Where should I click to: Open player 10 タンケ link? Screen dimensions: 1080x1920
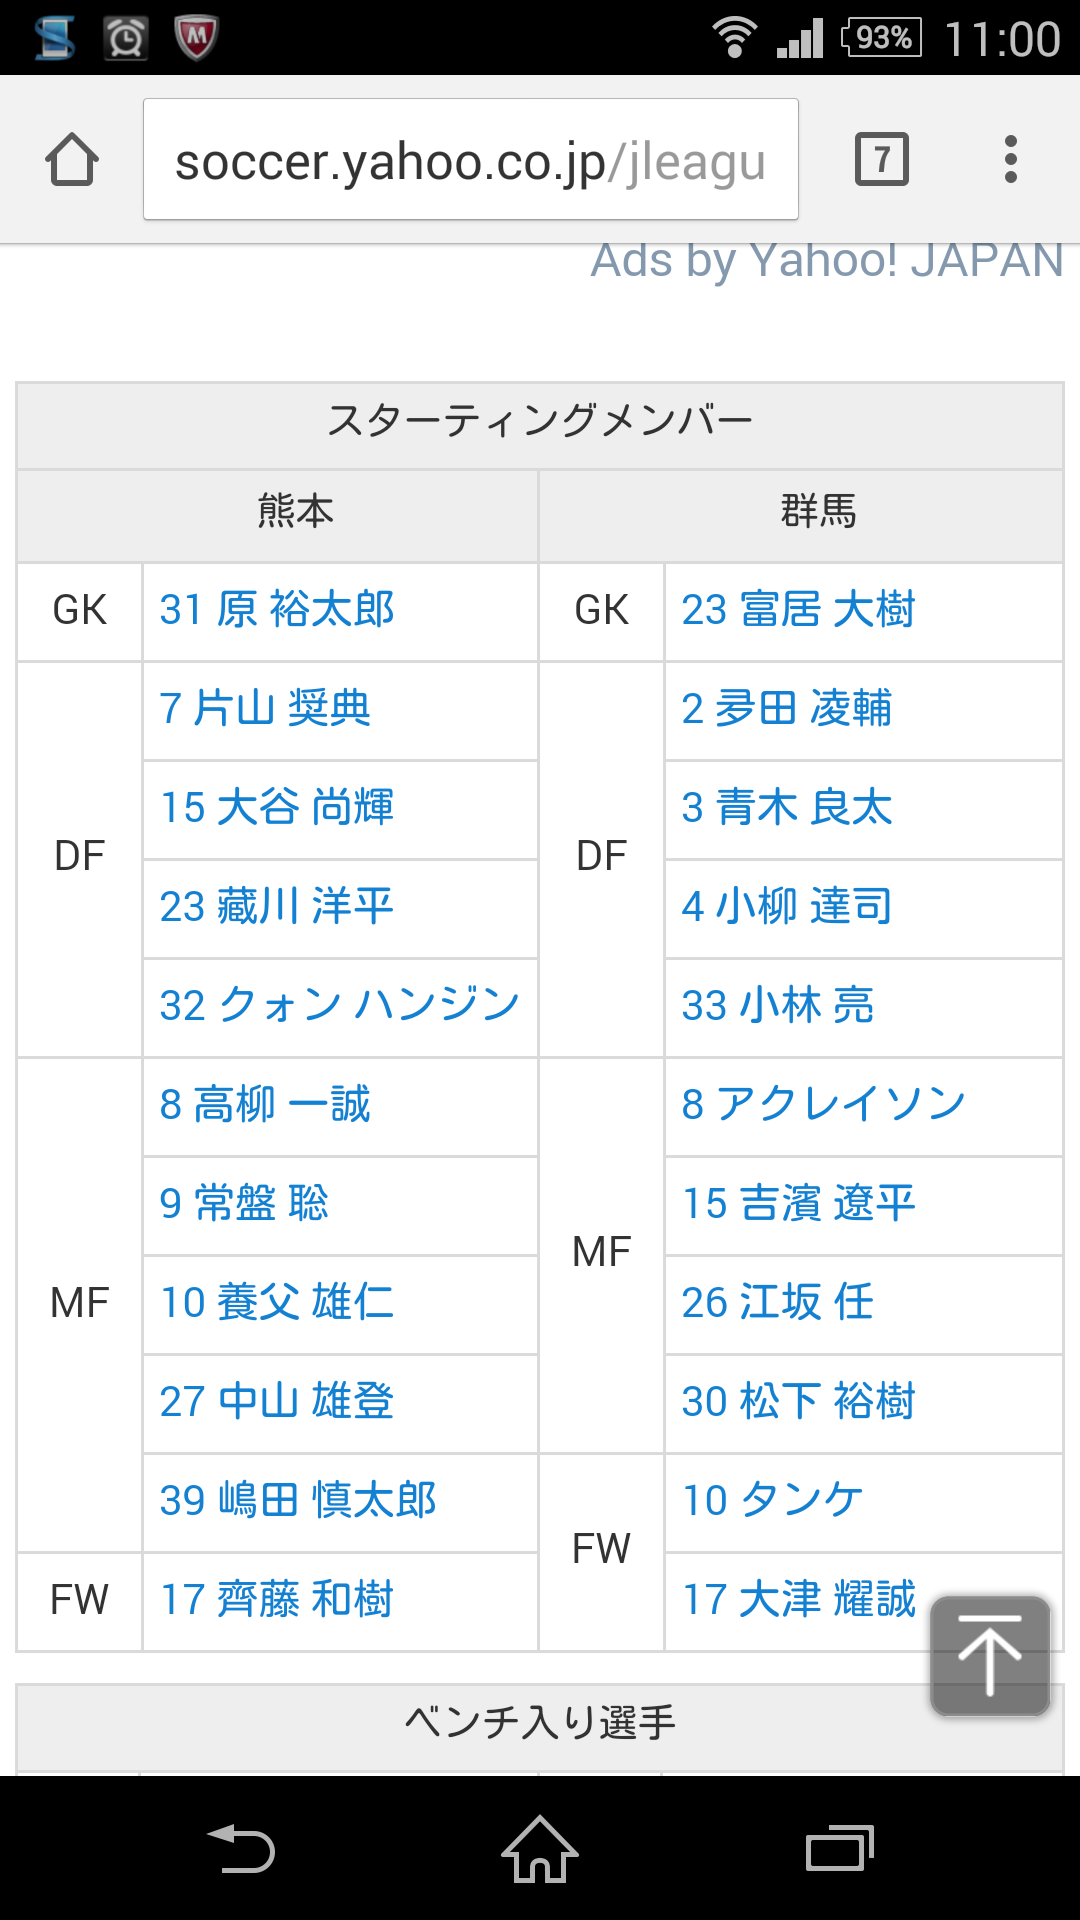click(772, 1500)
